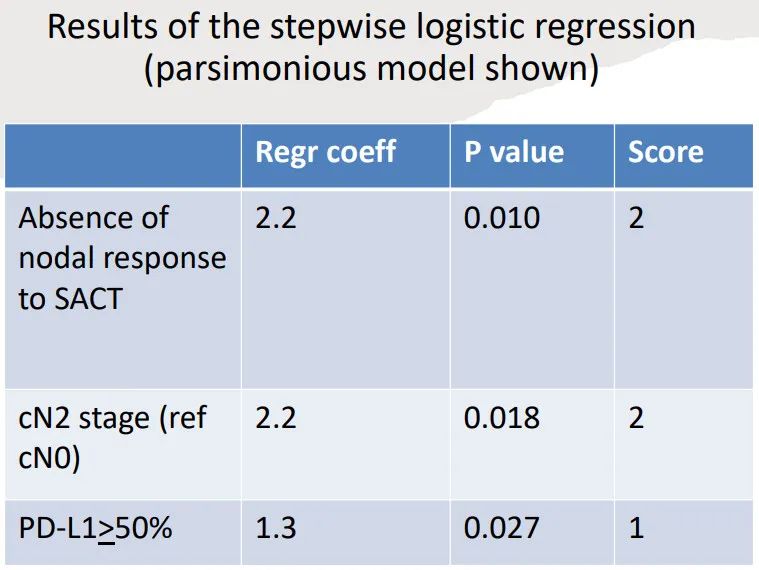Click the P value 0.018

coord(502,418)
